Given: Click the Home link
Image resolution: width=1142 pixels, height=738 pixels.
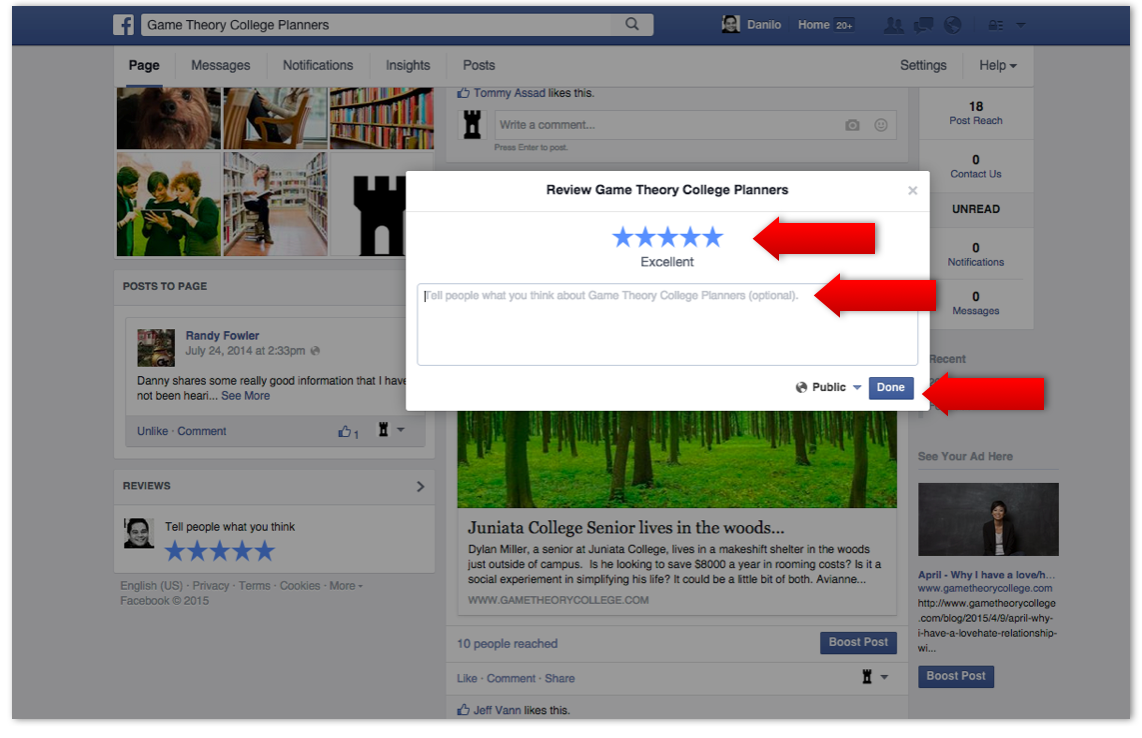Looking at the screenshot, I should coord(814,25).
